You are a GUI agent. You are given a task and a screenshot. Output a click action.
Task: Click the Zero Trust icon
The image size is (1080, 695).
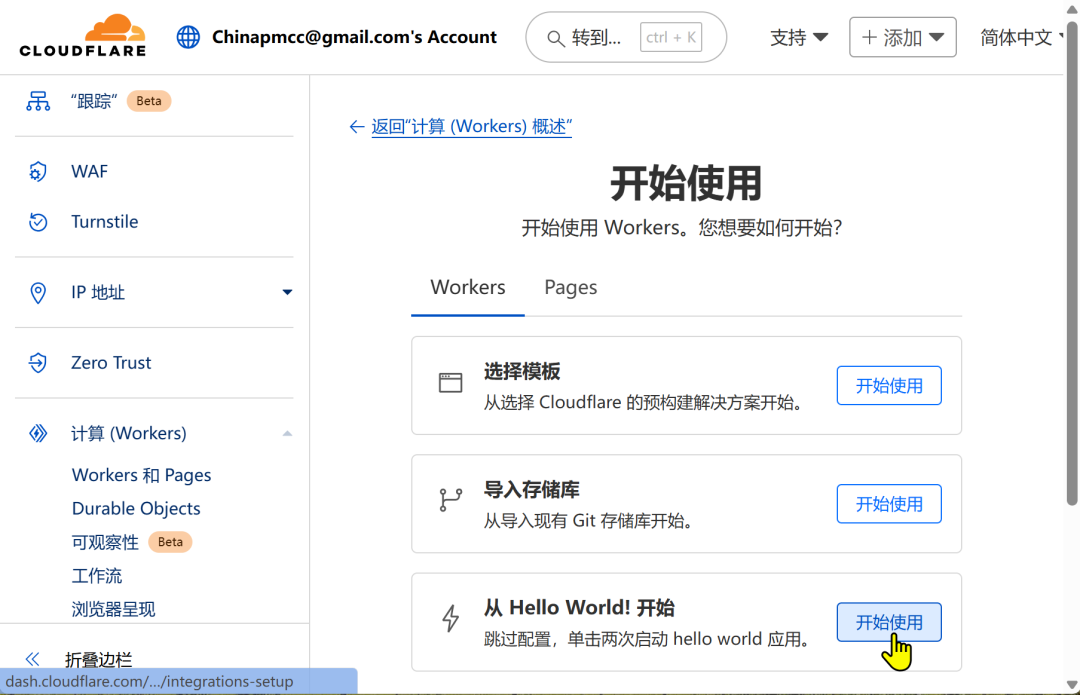point(38,363)
